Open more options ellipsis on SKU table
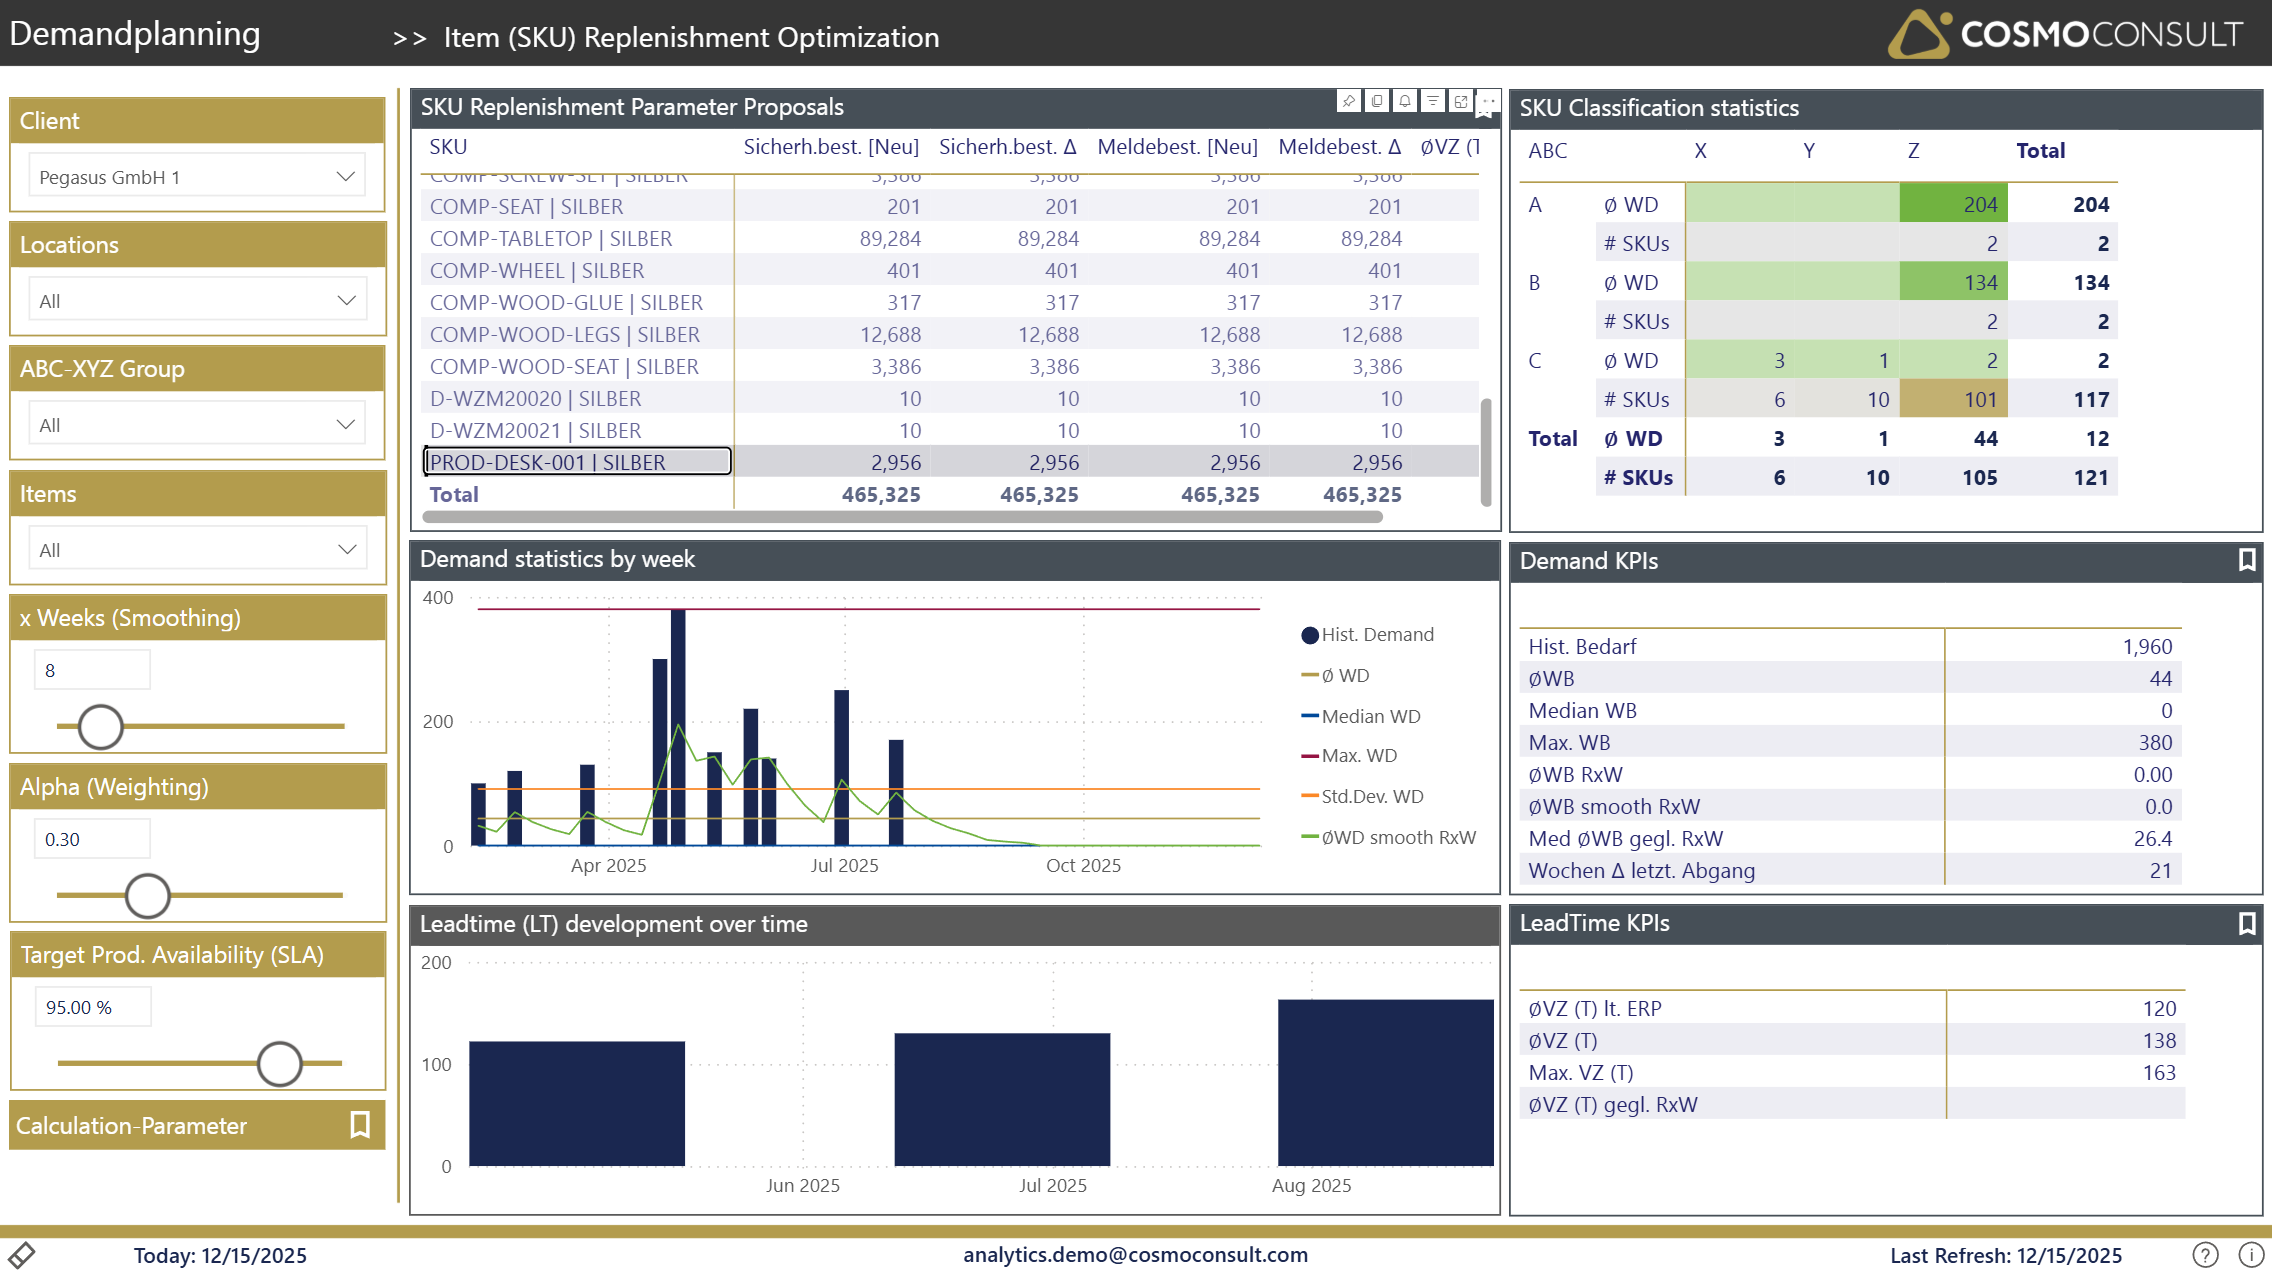Screen dimensions: 2272x1277 point(1488,101)
